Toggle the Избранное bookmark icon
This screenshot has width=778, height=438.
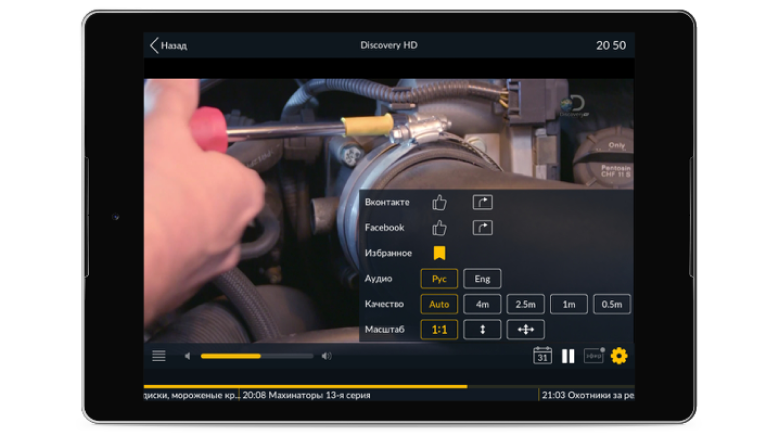coord(439,253)
